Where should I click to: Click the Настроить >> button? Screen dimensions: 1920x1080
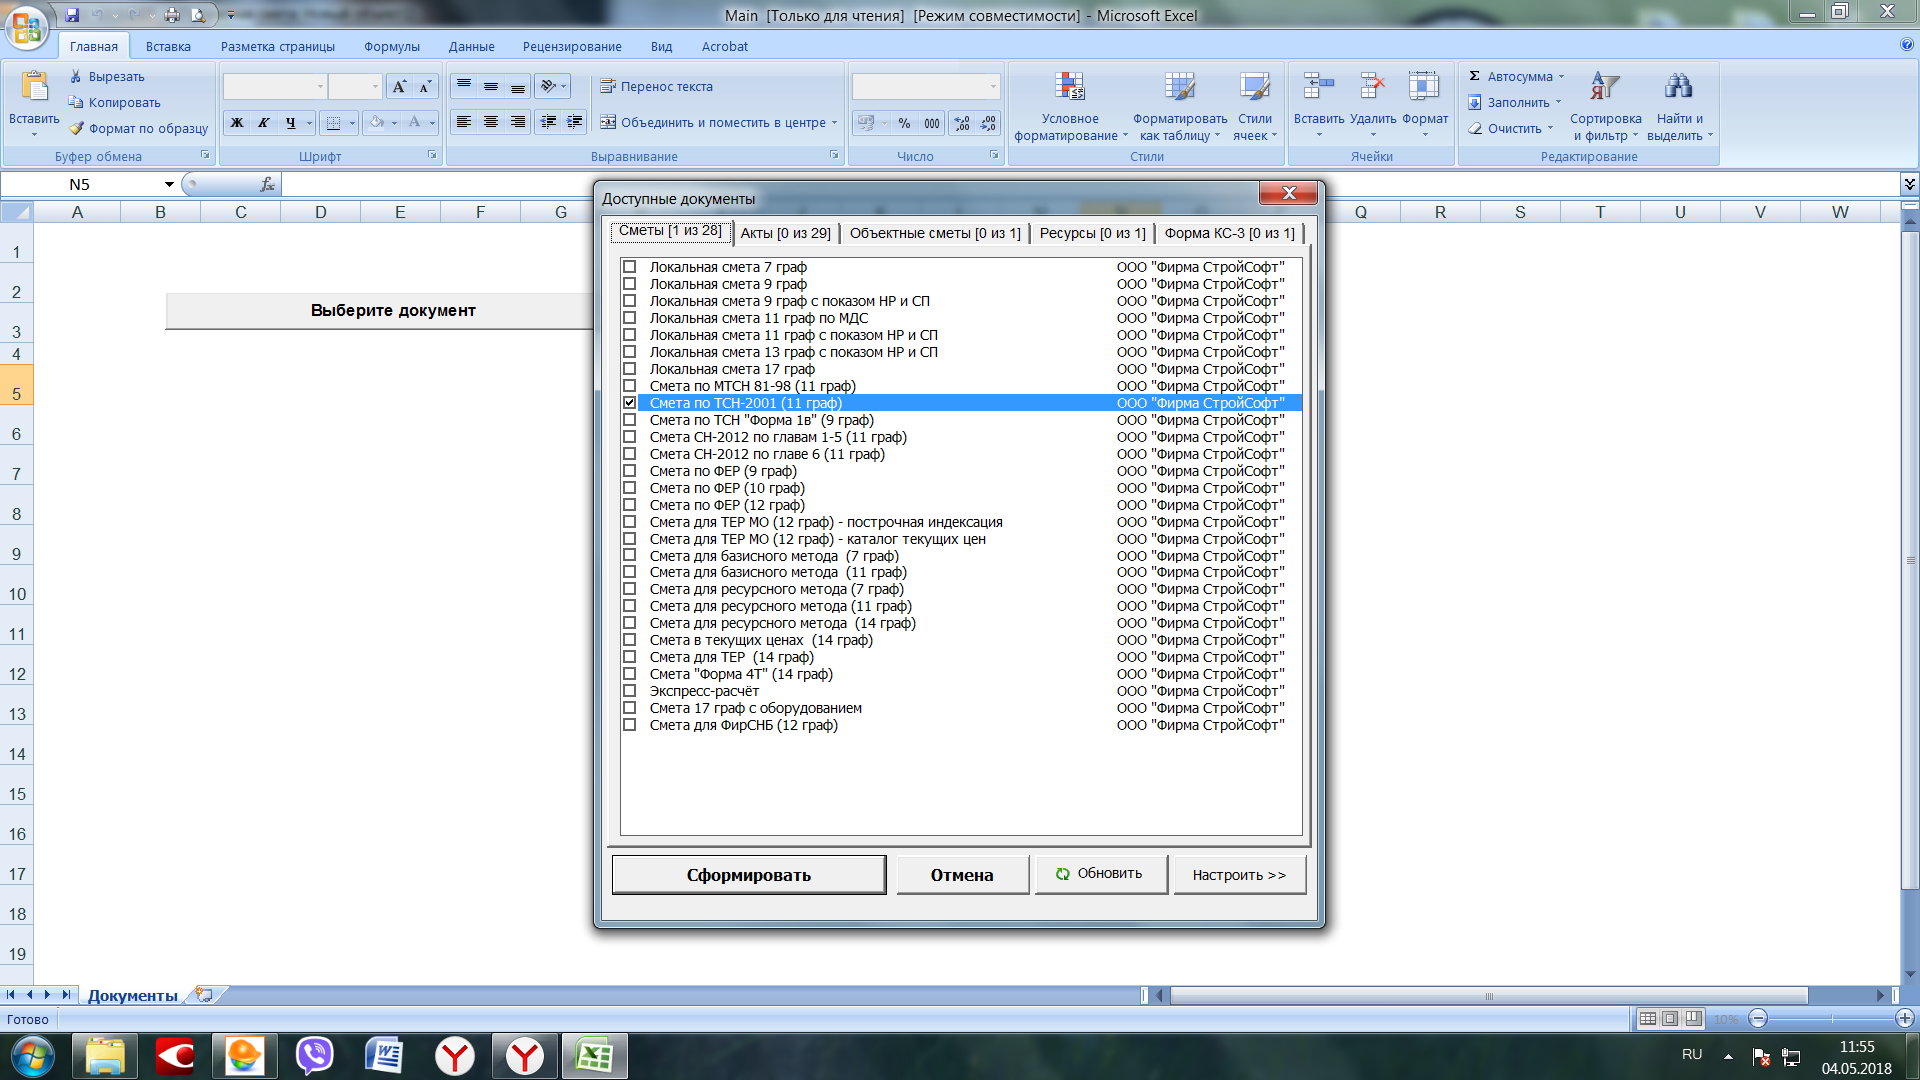click(x=1239, y=875)
